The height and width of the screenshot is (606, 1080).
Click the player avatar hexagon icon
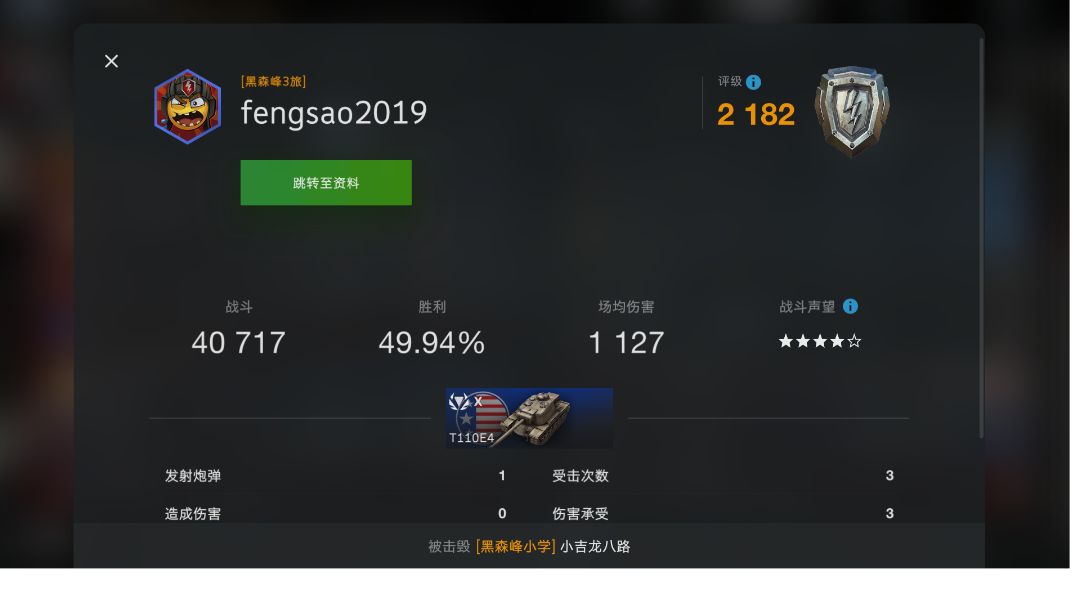[187, 106]
